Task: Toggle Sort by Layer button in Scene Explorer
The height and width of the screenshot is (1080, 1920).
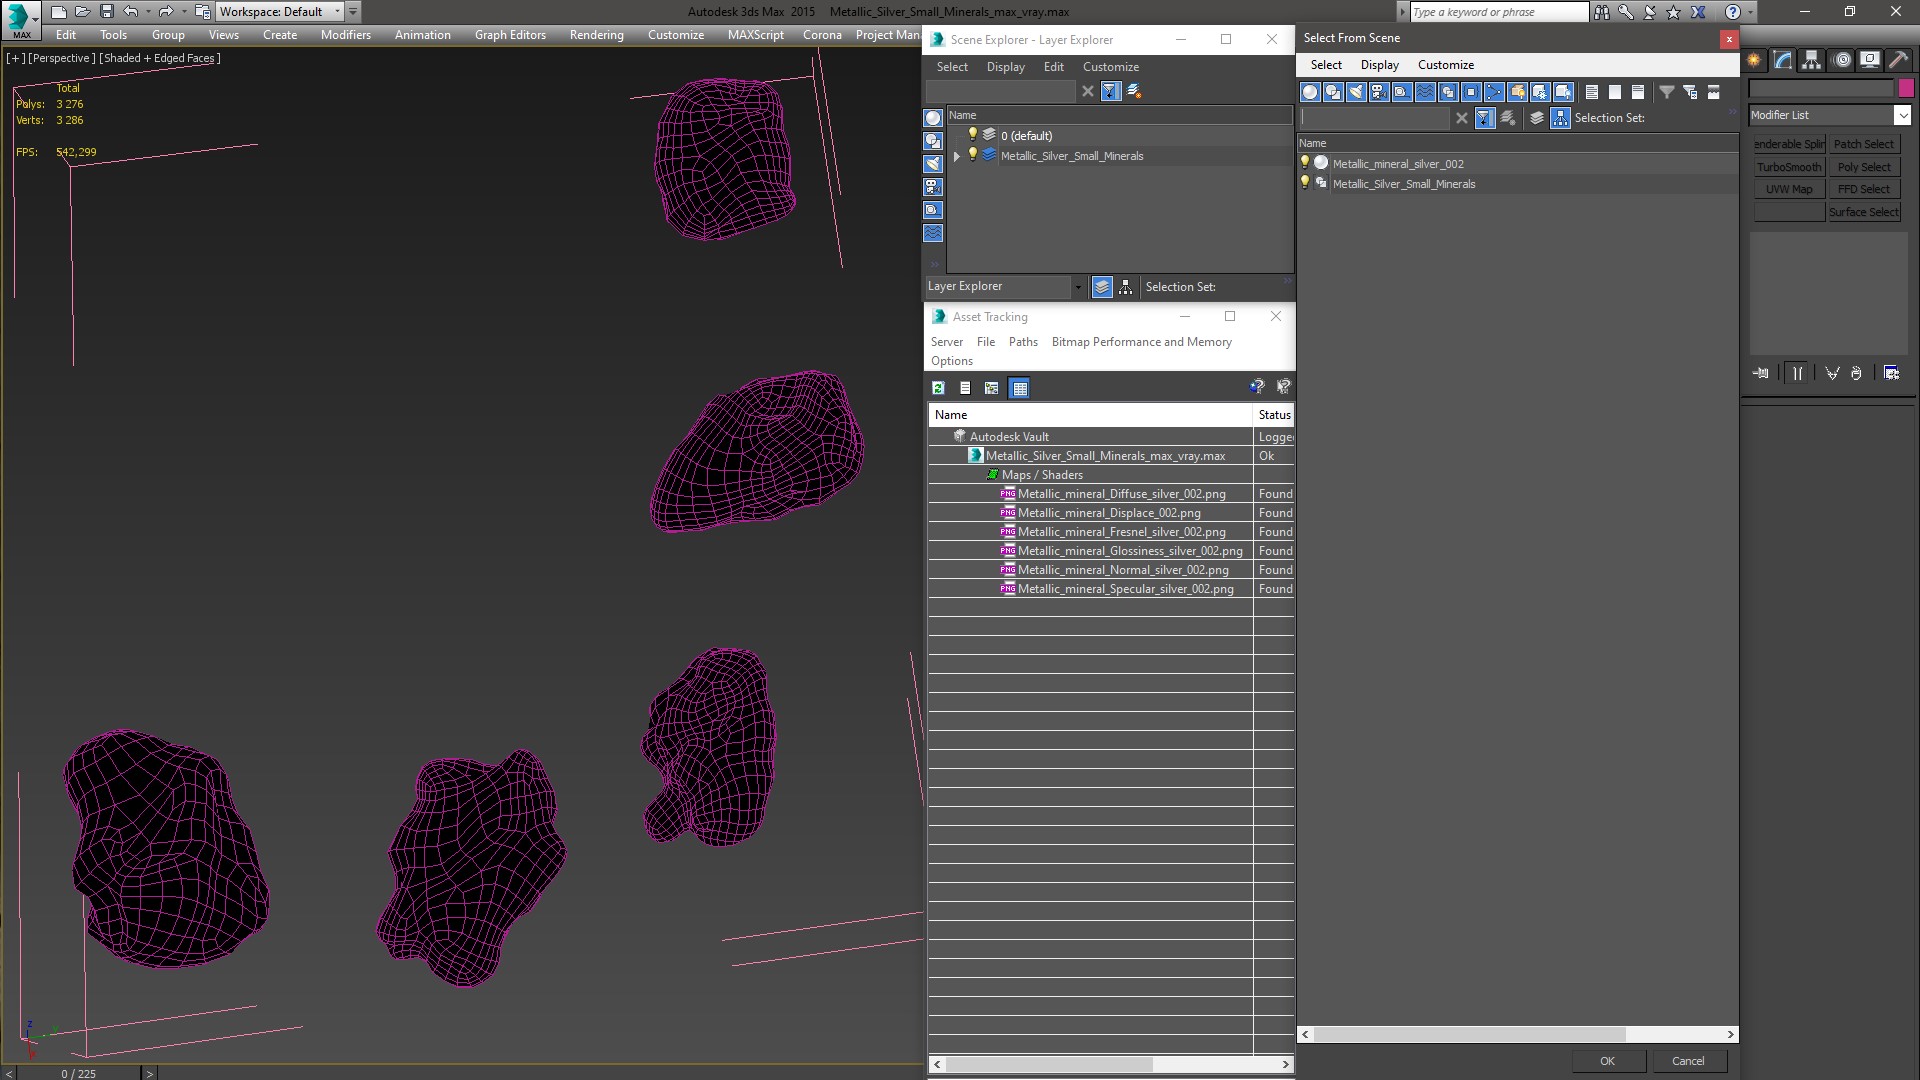Action: click(x=1102, y=287)
